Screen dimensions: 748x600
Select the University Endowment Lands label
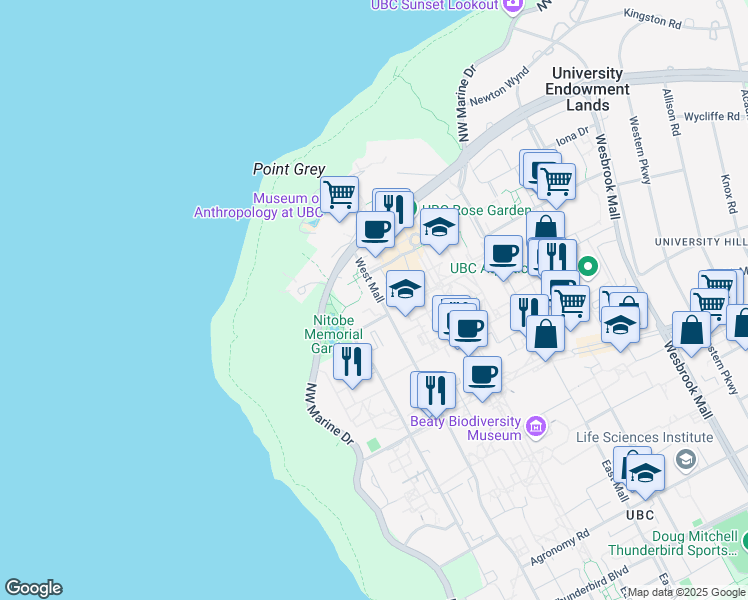coord(587,89)
